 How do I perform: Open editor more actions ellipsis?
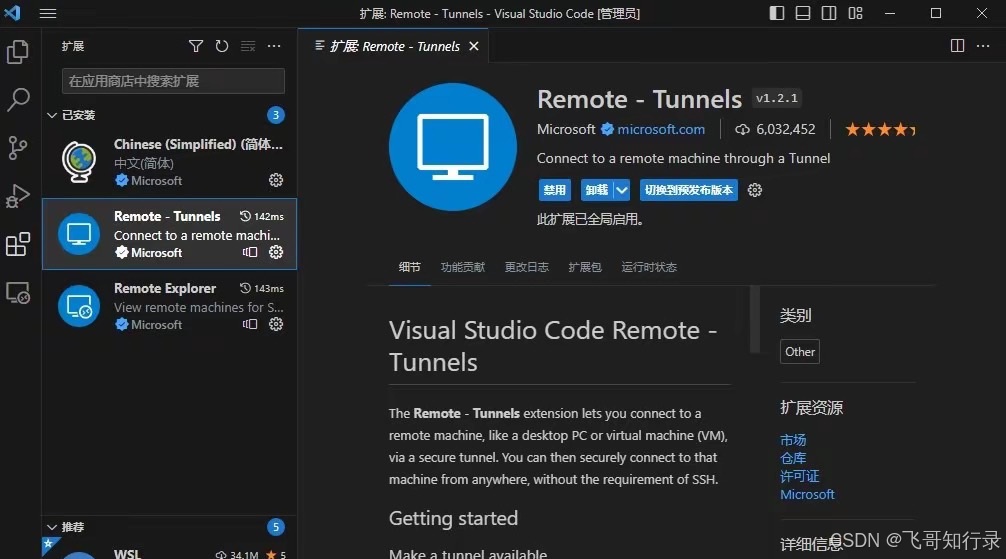pos(983,46)
